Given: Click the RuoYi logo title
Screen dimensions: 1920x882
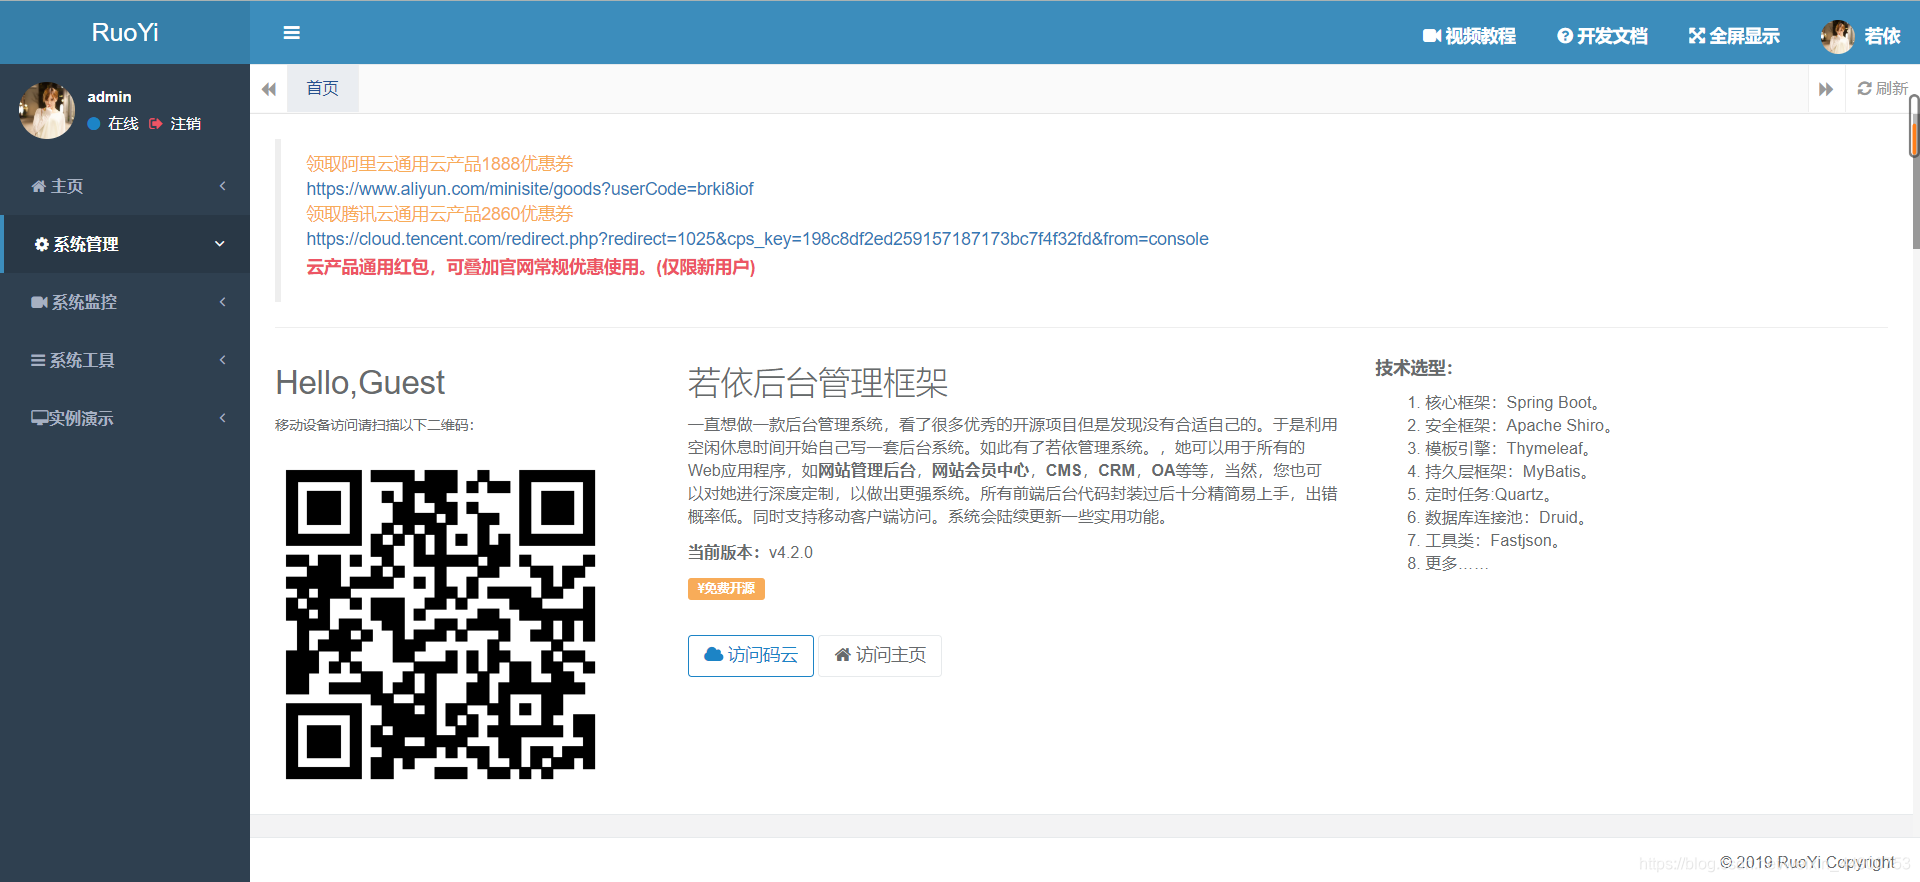Looking at the screenshot, I should 125,32.
